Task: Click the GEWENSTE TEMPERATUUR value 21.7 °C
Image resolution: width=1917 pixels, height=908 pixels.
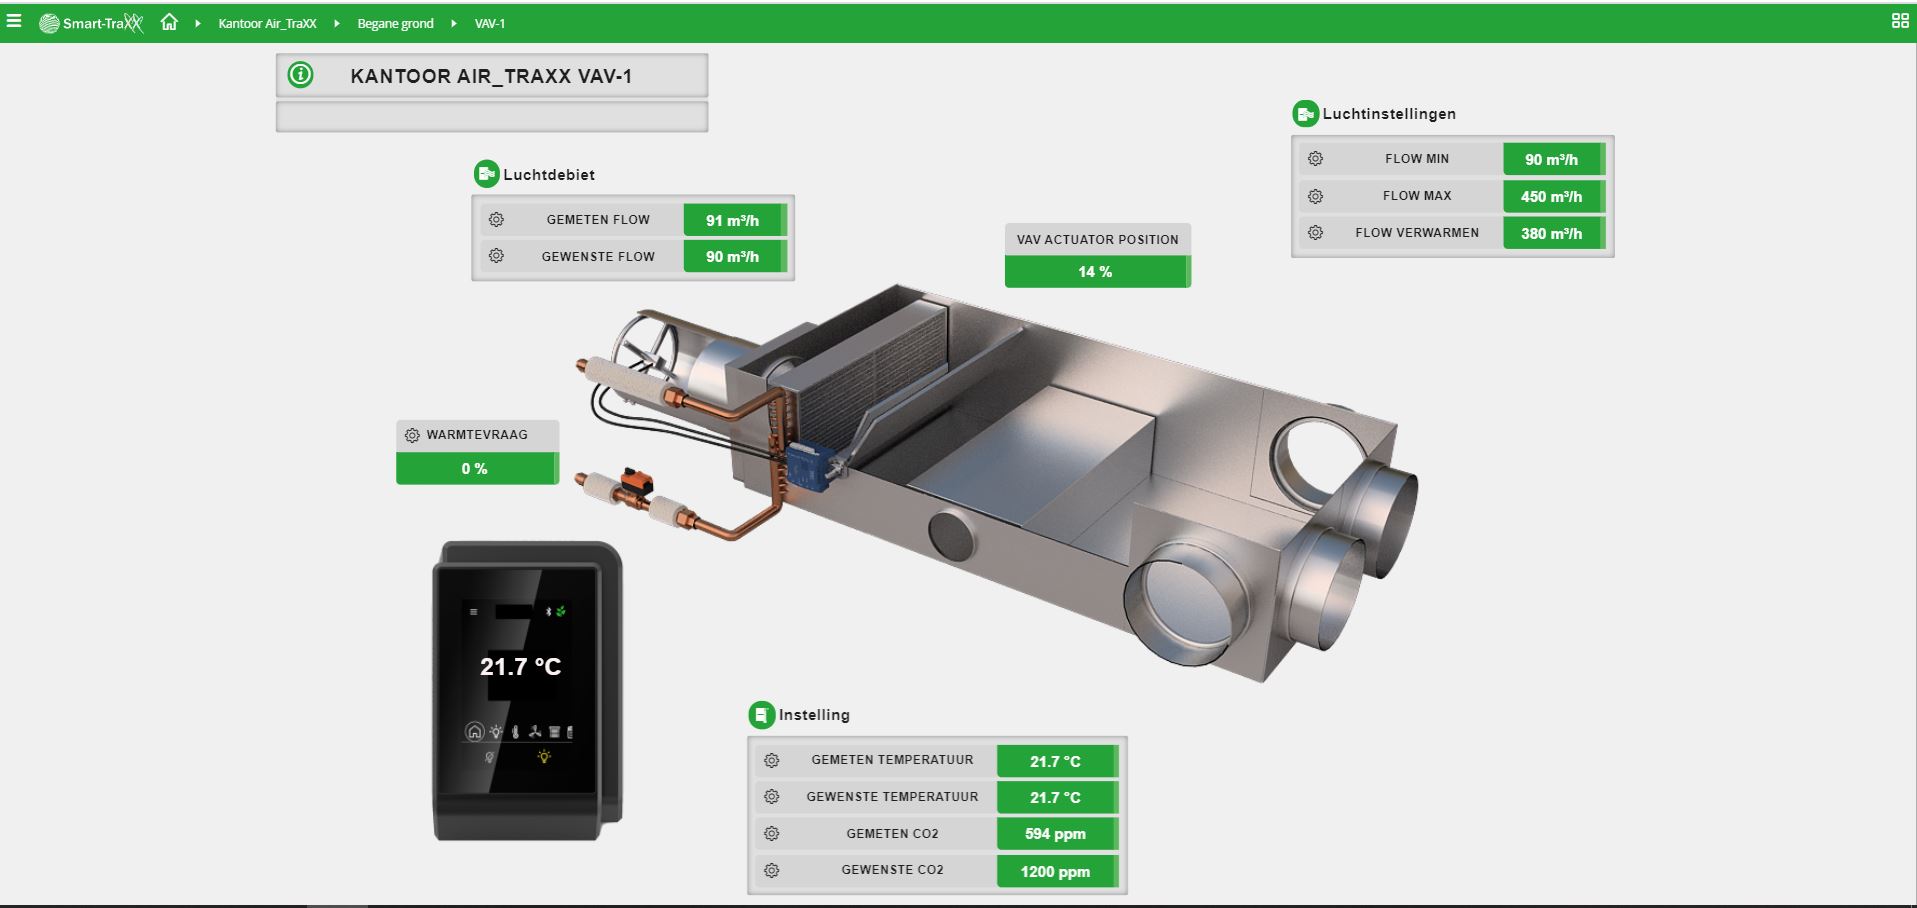Action: point(1055,797)
